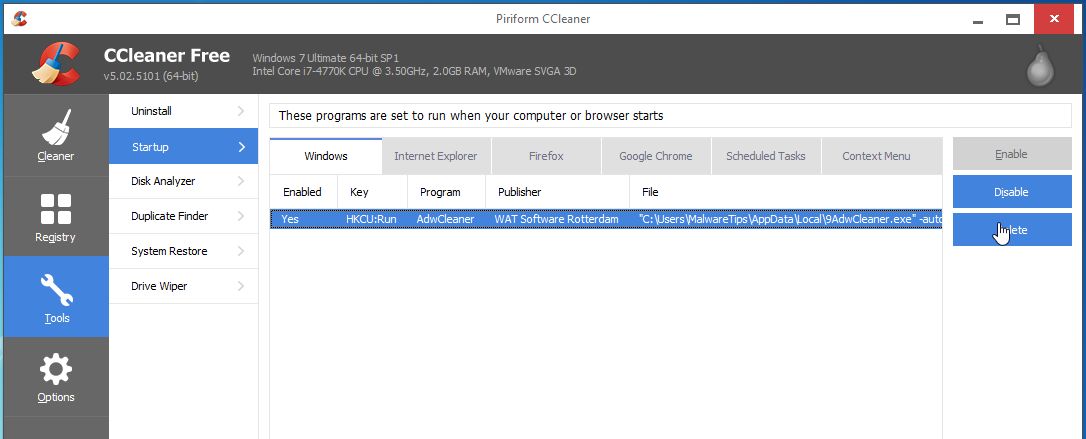Image resolution: width=1086 pixels, height=439 pixels.
Task: Sort by the Enabled column header
Action: coord(303,192)
